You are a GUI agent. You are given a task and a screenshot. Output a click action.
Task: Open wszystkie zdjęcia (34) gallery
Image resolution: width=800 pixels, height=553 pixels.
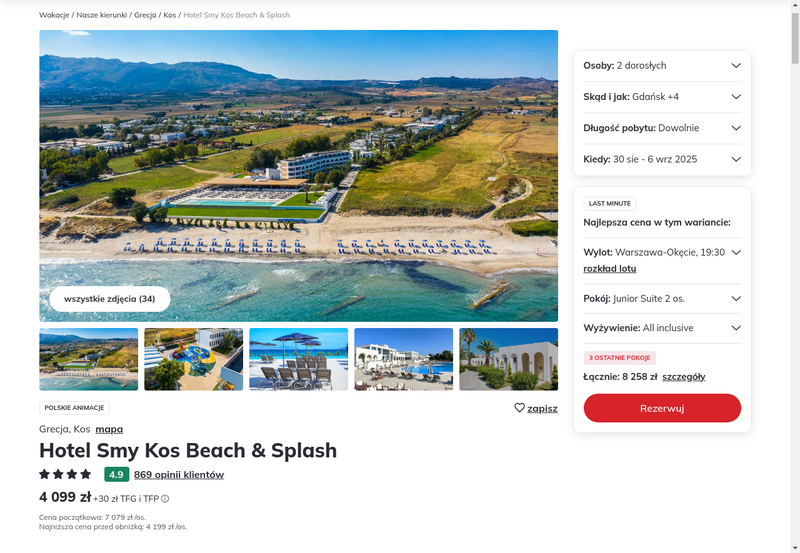pos(110,299)
